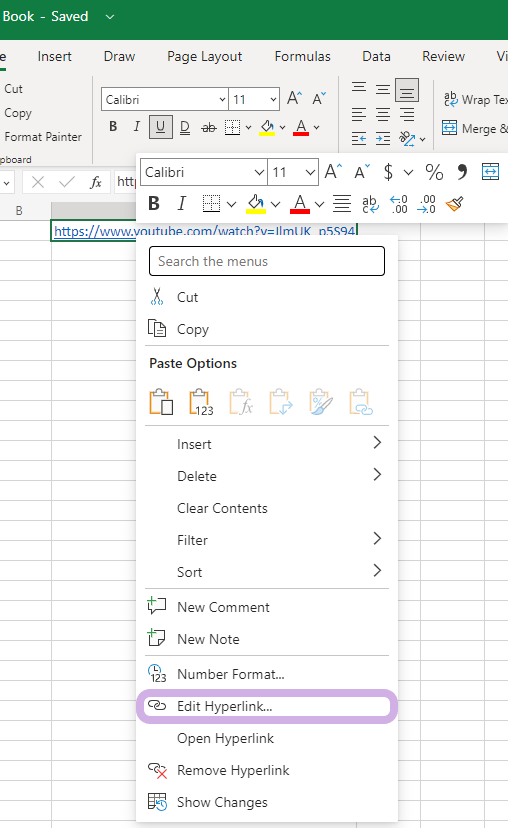Image resolution: width=508 pixels, height=828 pixels.
Task: Click ribbon Decrease Font Size icon
Action: pos(319,99)
